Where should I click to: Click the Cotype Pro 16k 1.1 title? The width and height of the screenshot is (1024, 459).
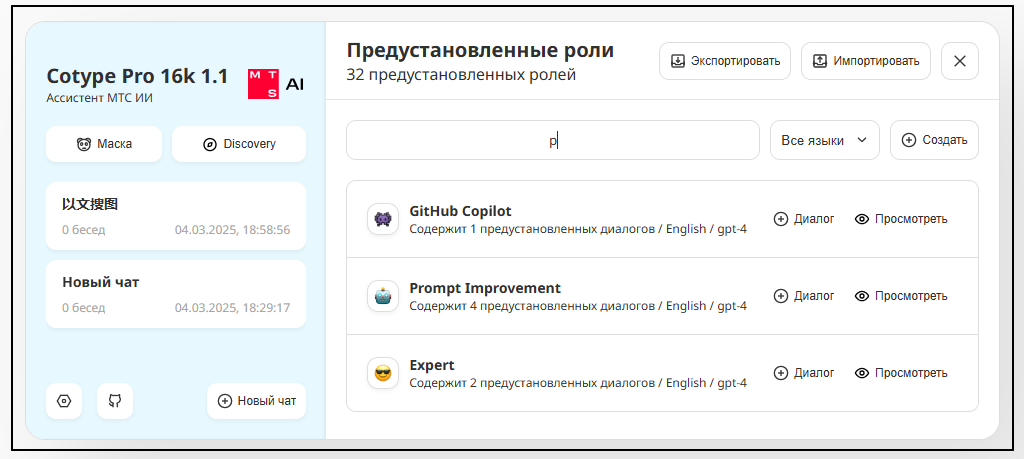pyautogui.click(x=137, y=76)
